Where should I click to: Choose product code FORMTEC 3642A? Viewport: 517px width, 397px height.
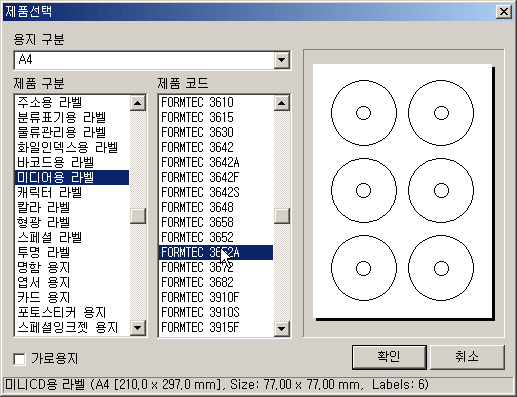[216, 162]
